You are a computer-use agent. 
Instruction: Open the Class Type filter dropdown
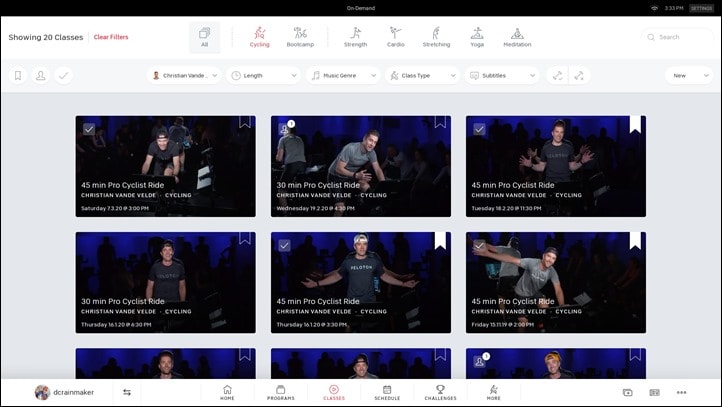pyautogui.click(x=423, y=76)
